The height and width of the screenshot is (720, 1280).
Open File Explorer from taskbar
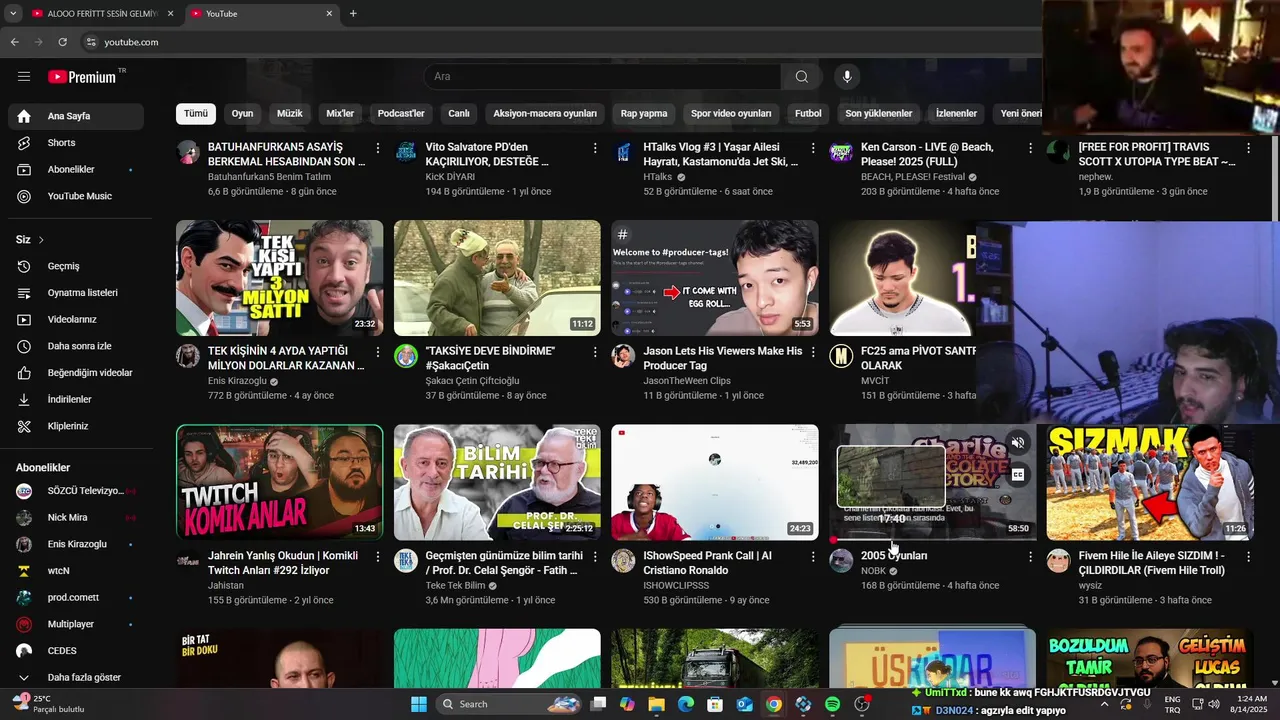coord(656,704)
